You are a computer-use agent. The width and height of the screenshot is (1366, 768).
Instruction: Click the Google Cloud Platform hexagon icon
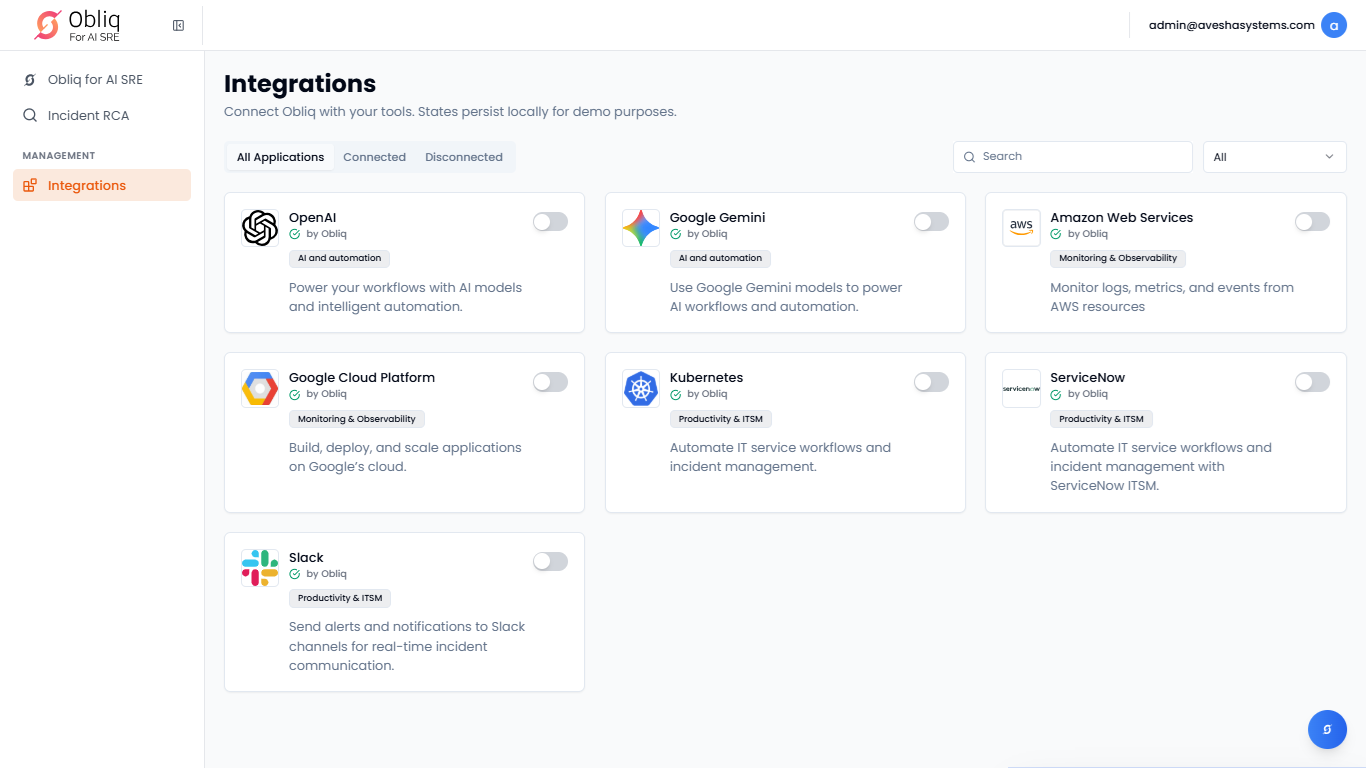(x=260, y=388)
